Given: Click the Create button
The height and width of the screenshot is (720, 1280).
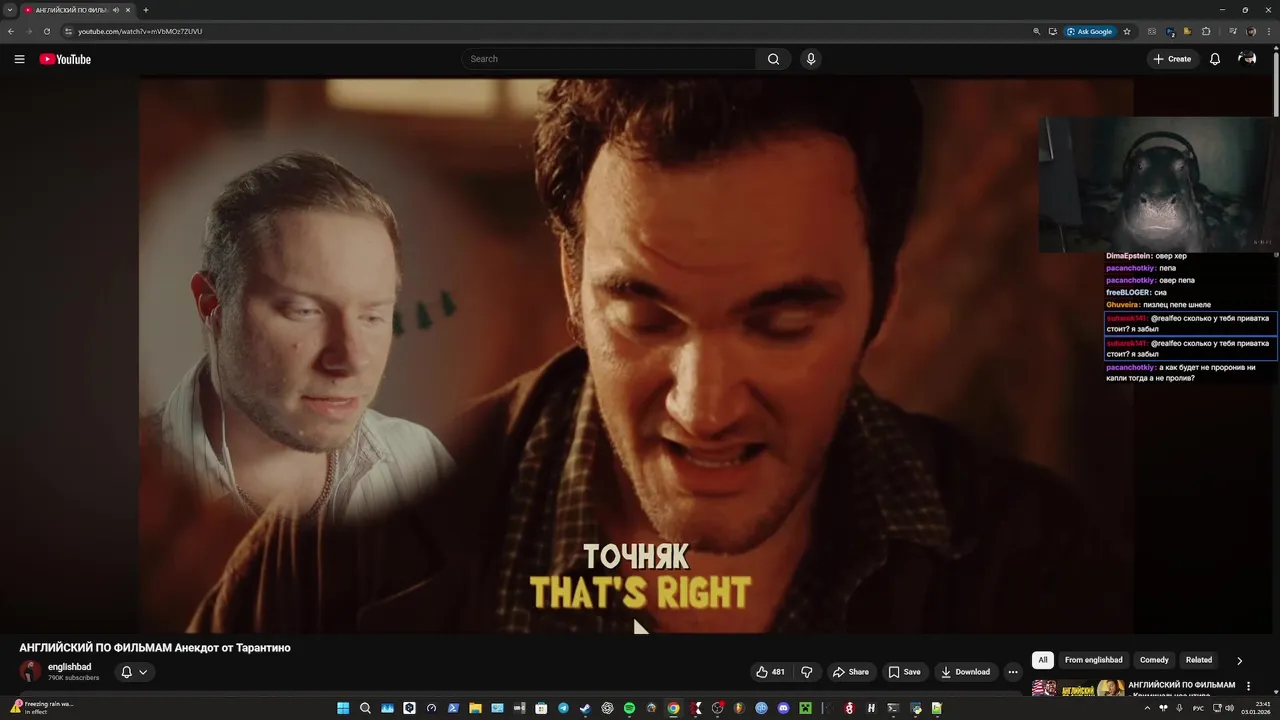Looking at the screenshot, I should pos(1172,59).
